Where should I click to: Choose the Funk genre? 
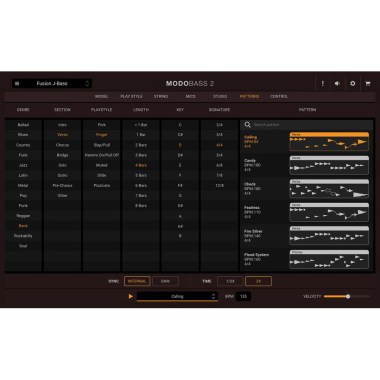pyautogui.click(x=23, y=155)
